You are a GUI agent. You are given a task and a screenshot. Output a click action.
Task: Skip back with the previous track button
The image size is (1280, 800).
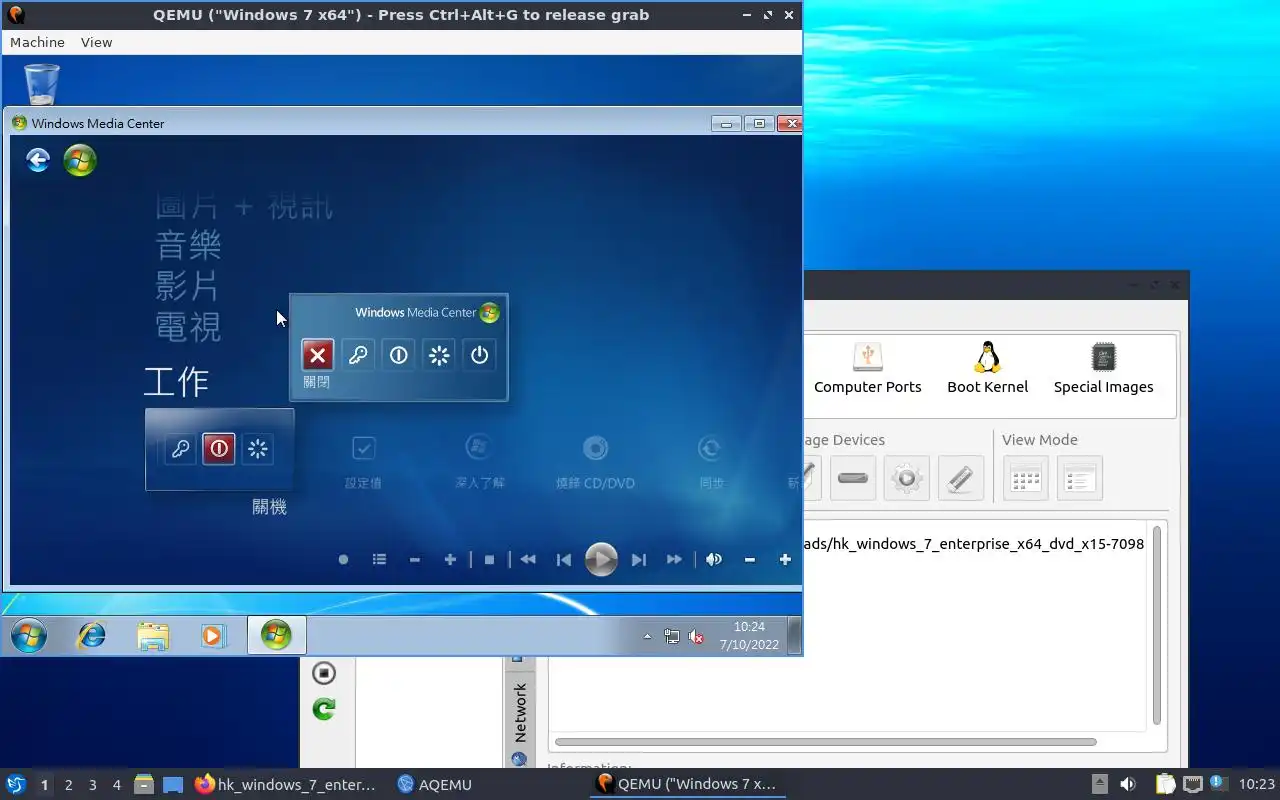pos(564,560)
